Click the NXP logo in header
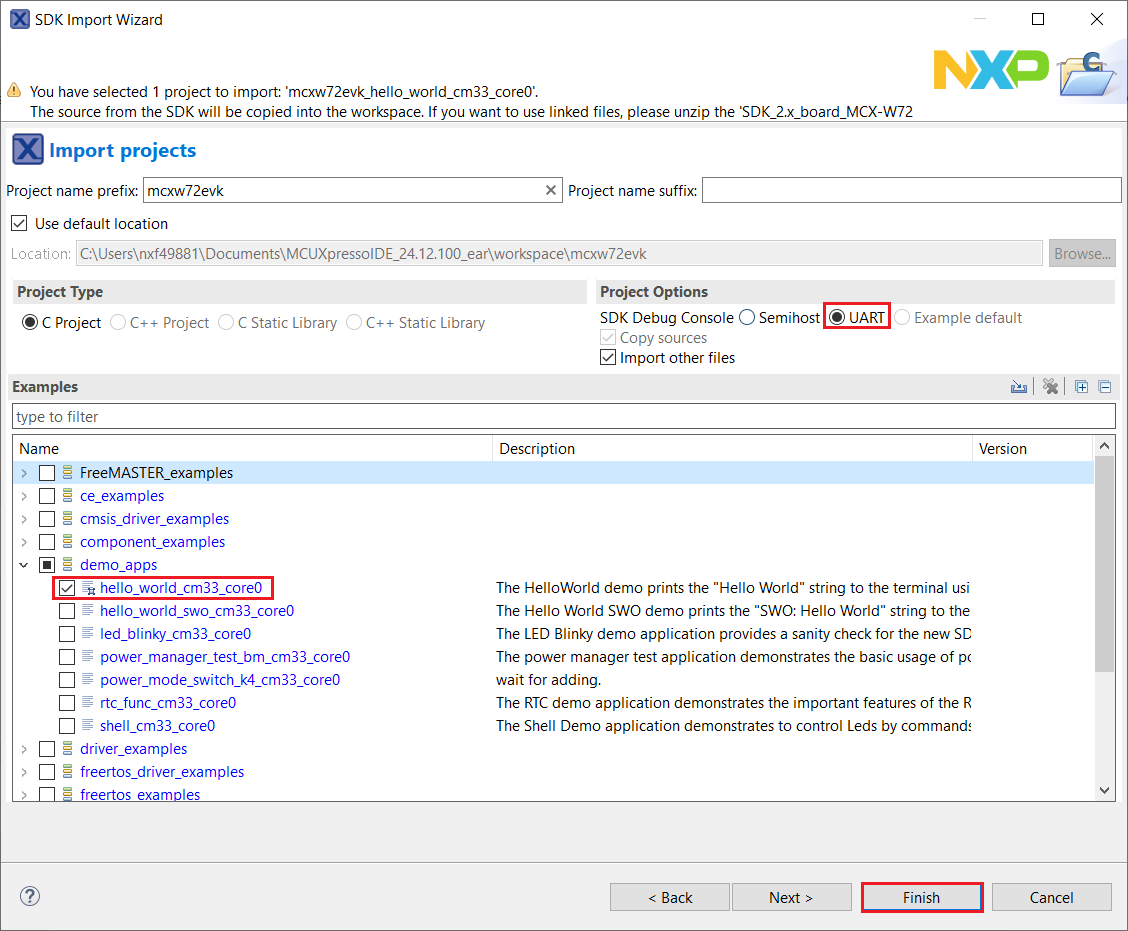 pyautogui.click(x=990, y=68)
